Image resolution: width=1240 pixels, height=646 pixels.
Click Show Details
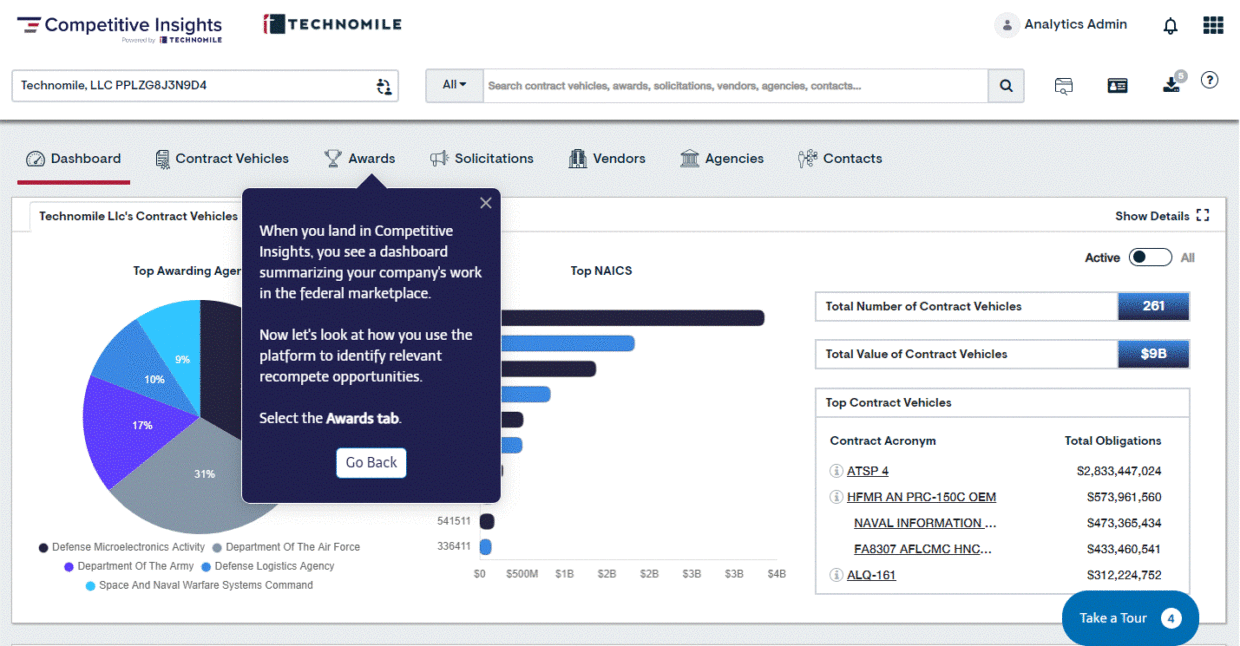[1152, 216]
